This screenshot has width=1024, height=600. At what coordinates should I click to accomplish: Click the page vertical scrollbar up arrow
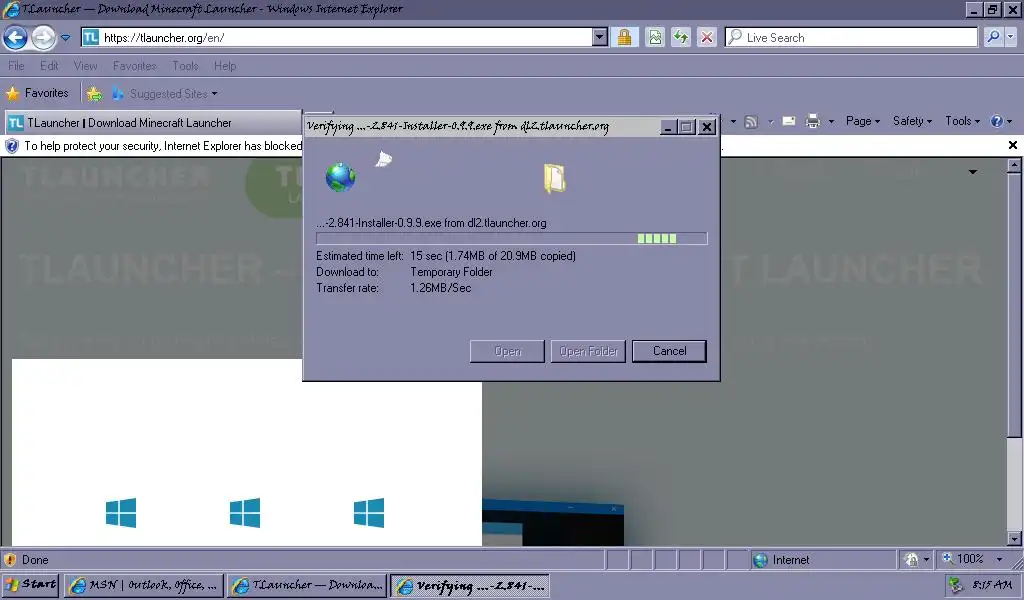tap(1014, 166)
